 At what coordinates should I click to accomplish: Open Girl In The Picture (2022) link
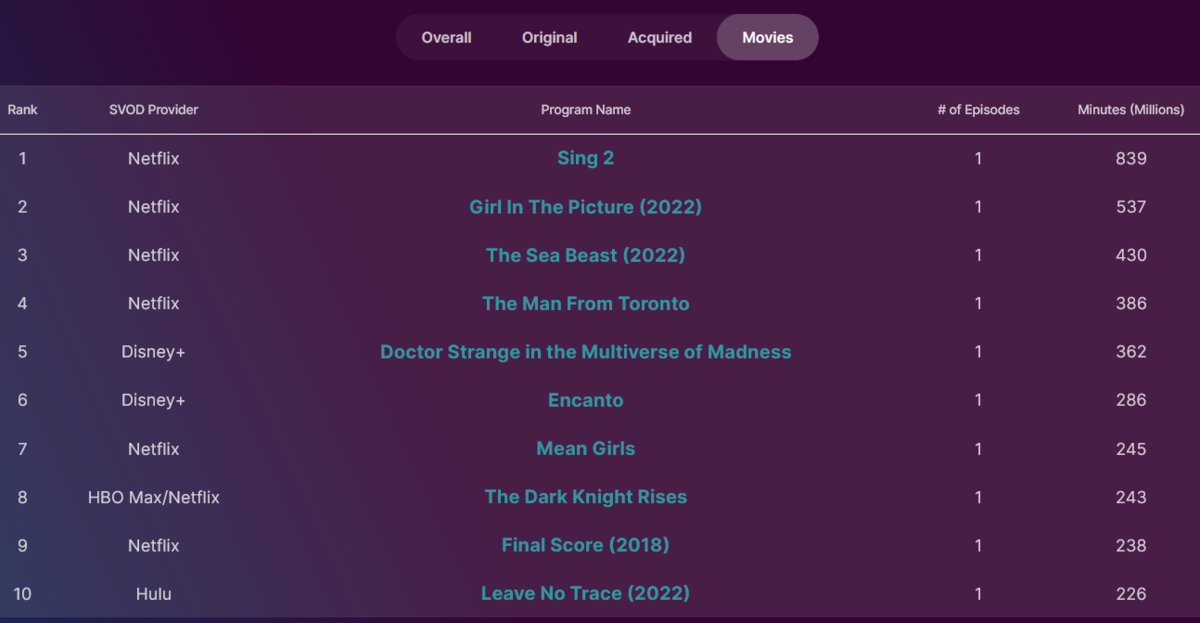(x=586, y=207)
